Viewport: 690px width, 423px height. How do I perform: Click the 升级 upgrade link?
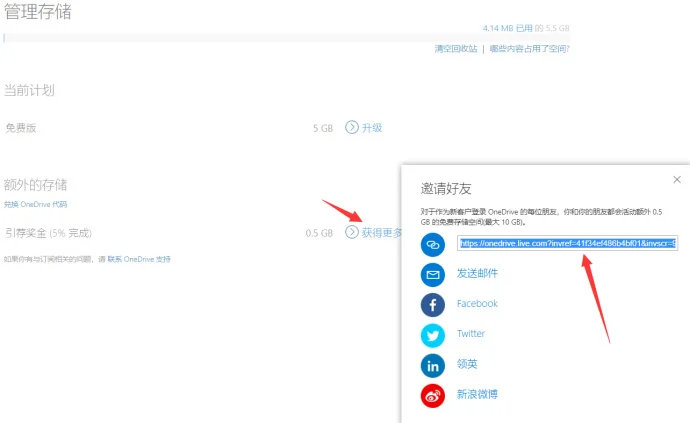(372, 128)
